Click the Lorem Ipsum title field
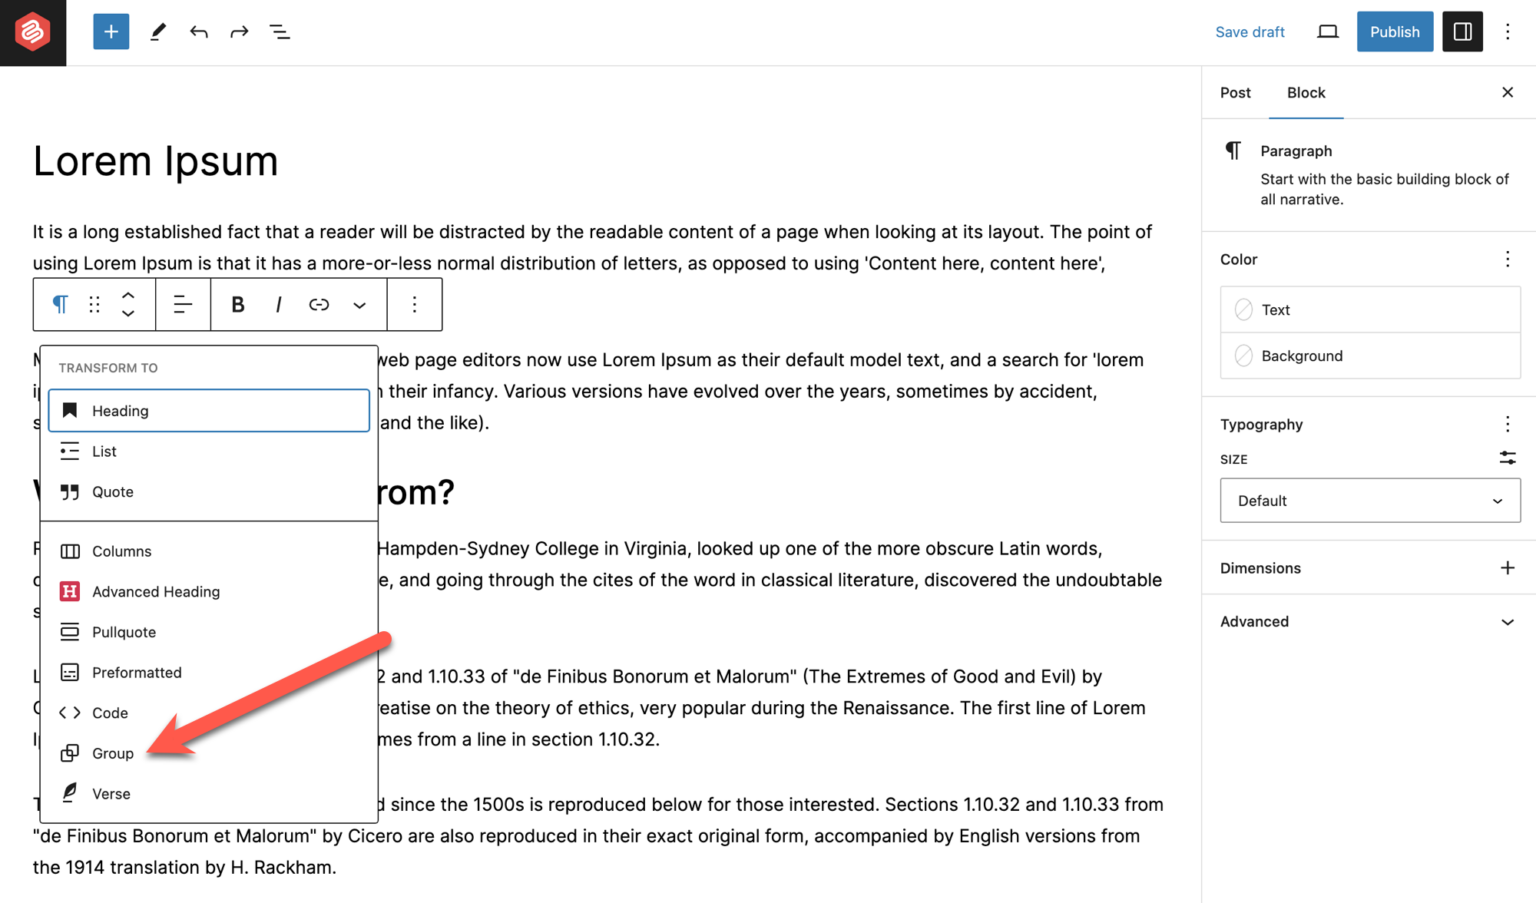Viewport: 1536px width, 903px height. pyautogui.click(x=155, y=161)
